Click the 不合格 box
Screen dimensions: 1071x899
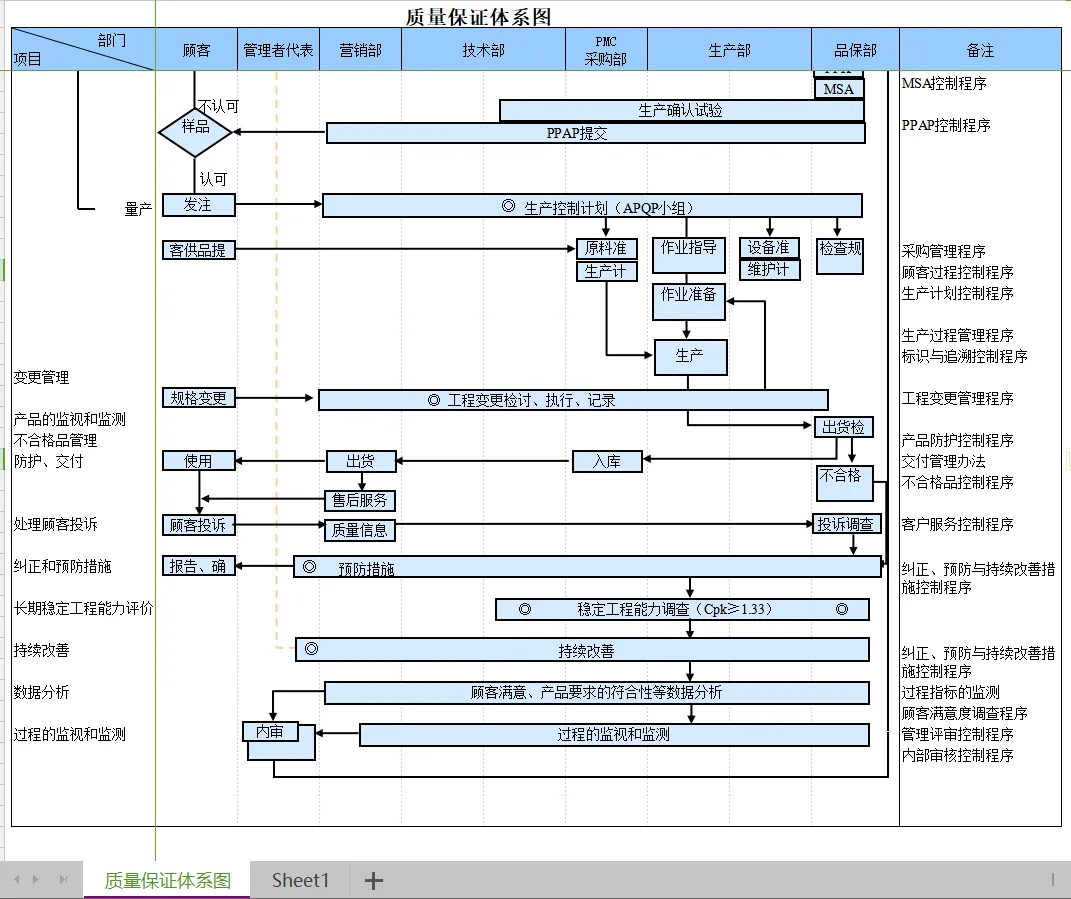pos(845,483)
